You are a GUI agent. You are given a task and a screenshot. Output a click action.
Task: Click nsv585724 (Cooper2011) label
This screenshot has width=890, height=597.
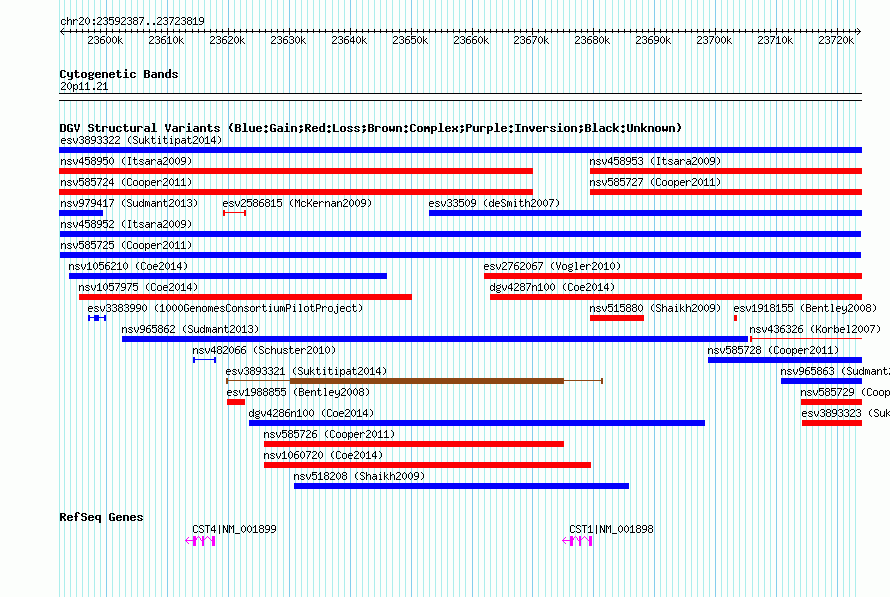tap(126, 182)
